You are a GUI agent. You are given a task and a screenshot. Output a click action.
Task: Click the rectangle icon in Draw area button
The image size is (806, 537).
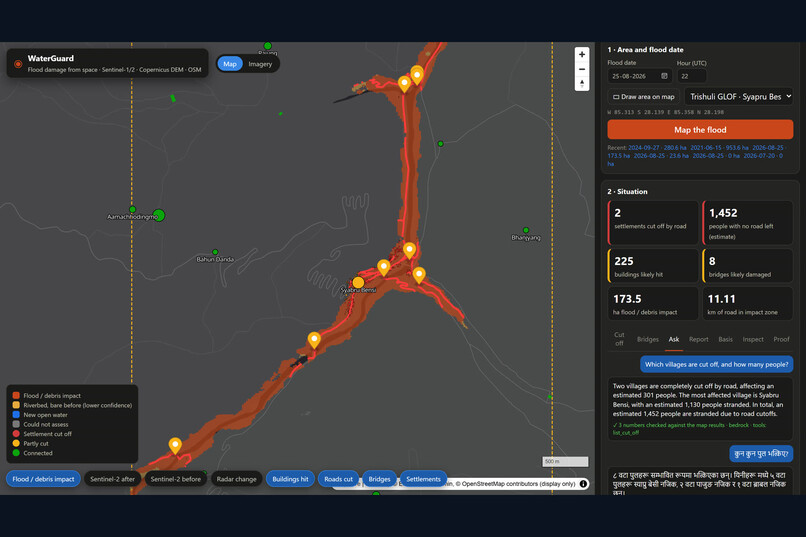[x=616, y=97]
